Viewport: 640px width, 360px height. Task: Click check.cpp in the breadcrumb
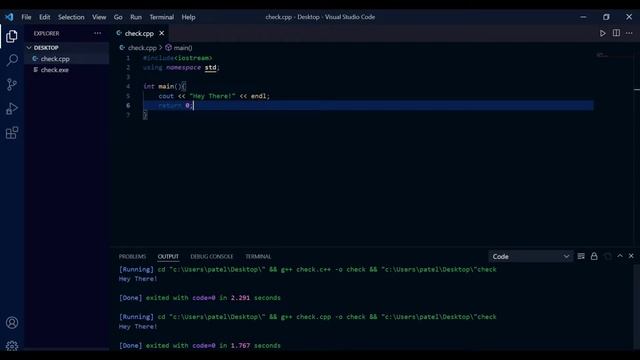pyautogui.click(x=142, y=48)
